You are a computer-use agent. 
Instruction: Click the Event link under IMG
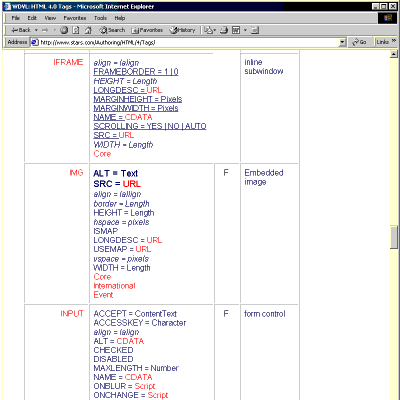[103, 295]
